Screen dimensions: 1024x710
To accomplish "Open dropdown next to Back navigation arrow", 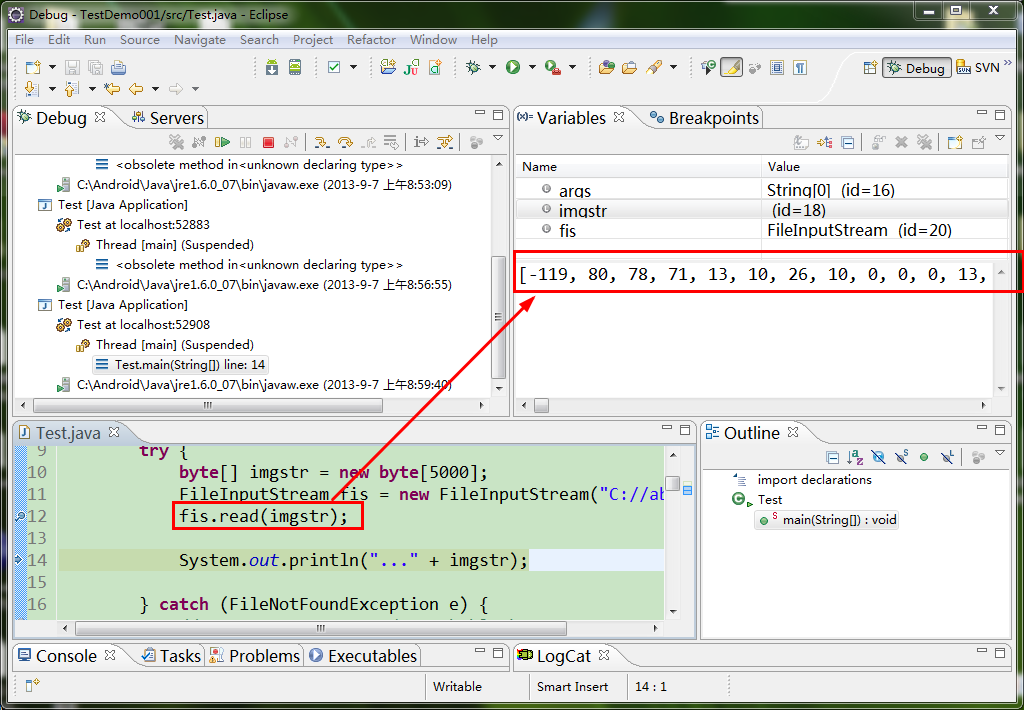I will (155, 89).
